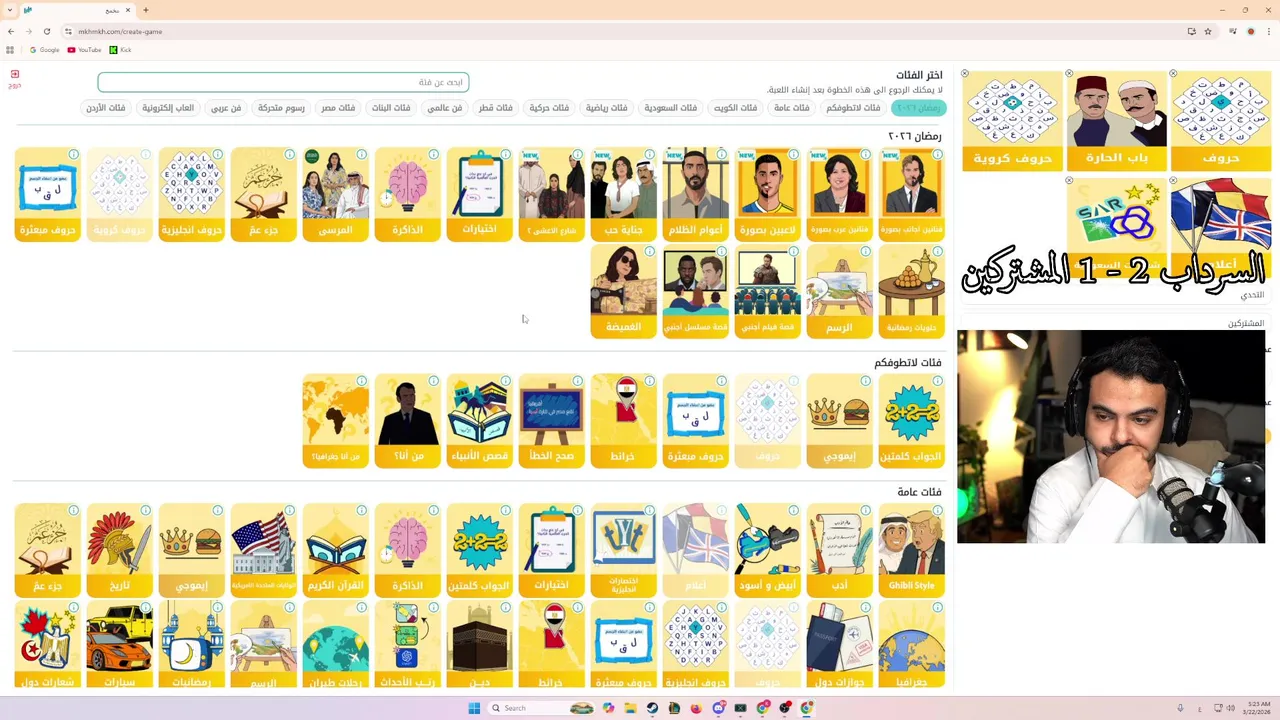
Task: Remove the باب الحارة selected category via its X
Action: (x=1069, y=74)
